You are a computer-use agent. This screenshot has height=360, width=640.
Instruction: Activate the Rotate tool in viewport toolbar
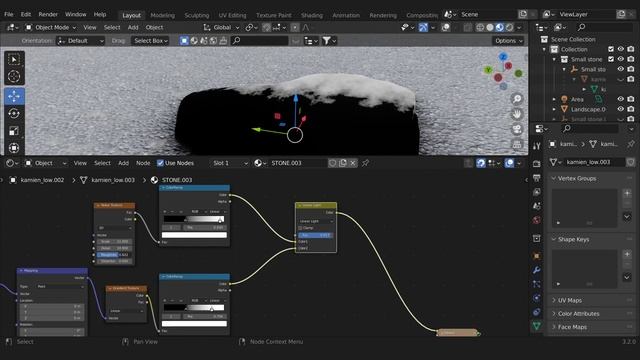tap(14, 113)
